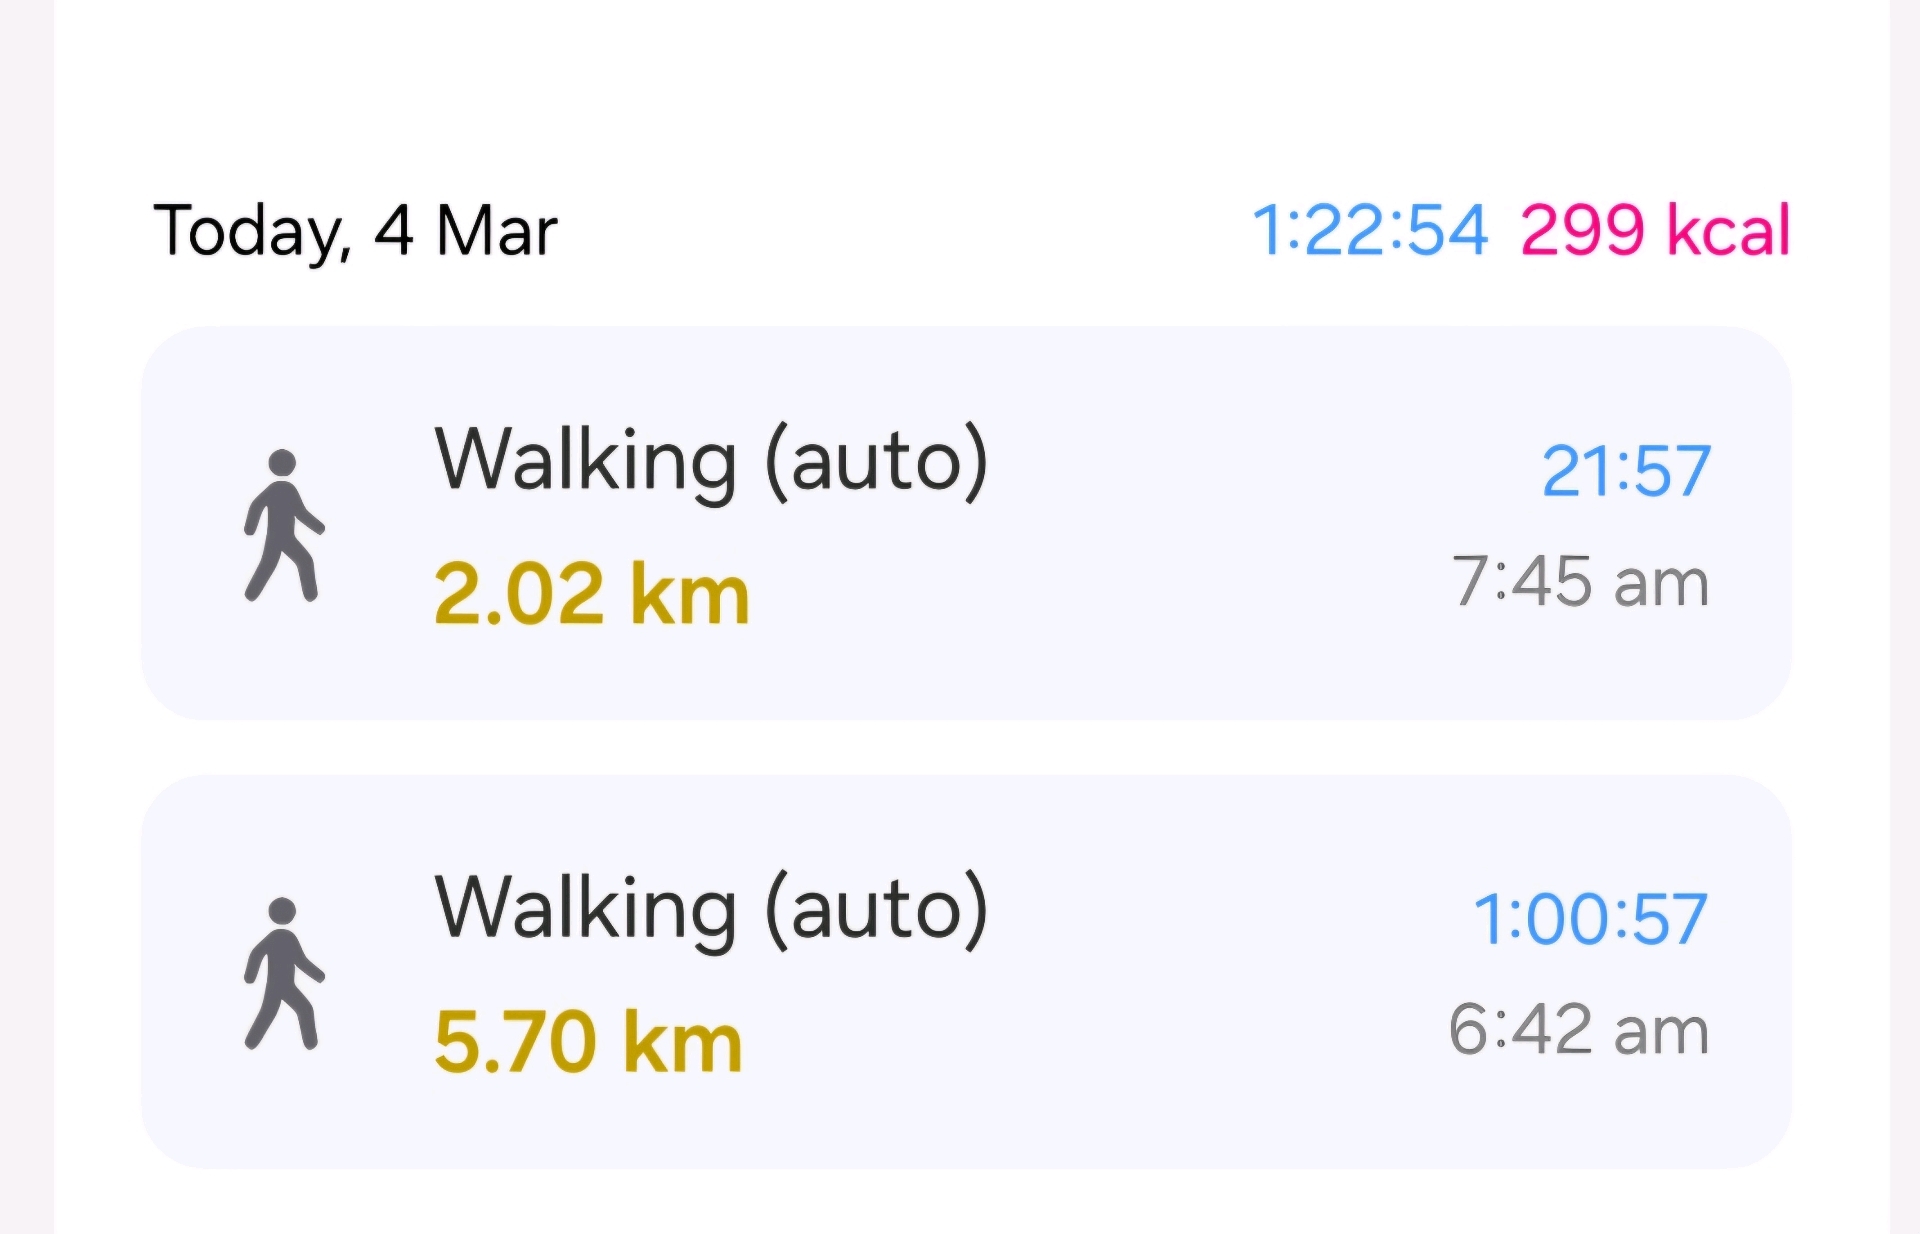Image resolution: width=1920 pixels, height=1234 pixels.
Task: Tap the walking icon of the 2.02 km entry
Action: click(284, 526)
